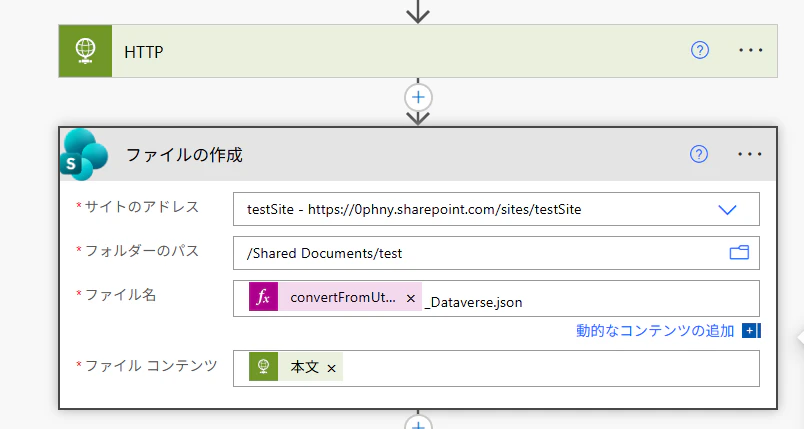Add a step below the ファイルの作成 action

[x=418, y=423]
